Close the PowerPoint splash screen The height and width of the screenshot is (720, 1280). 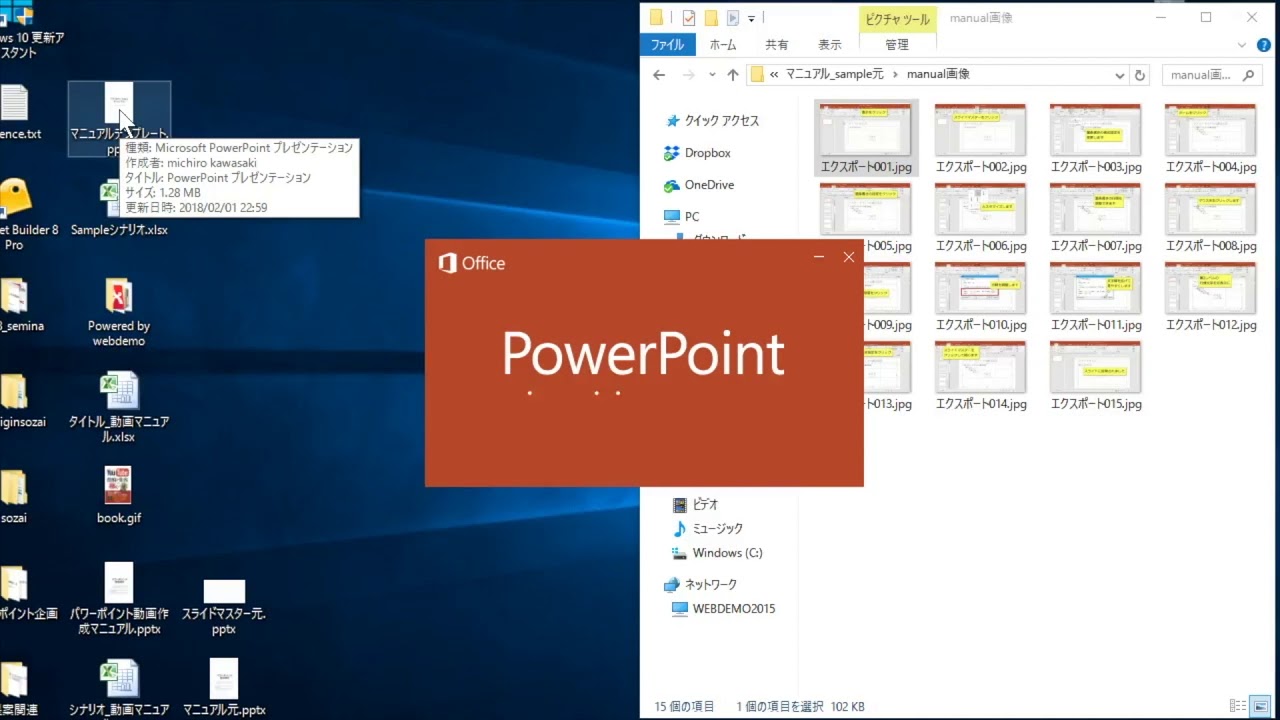(849, 257)
